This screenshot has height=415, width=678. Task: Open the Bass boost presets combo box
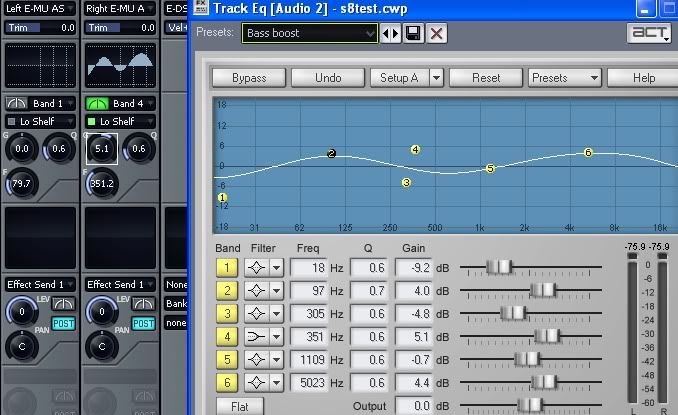point(309,33)
